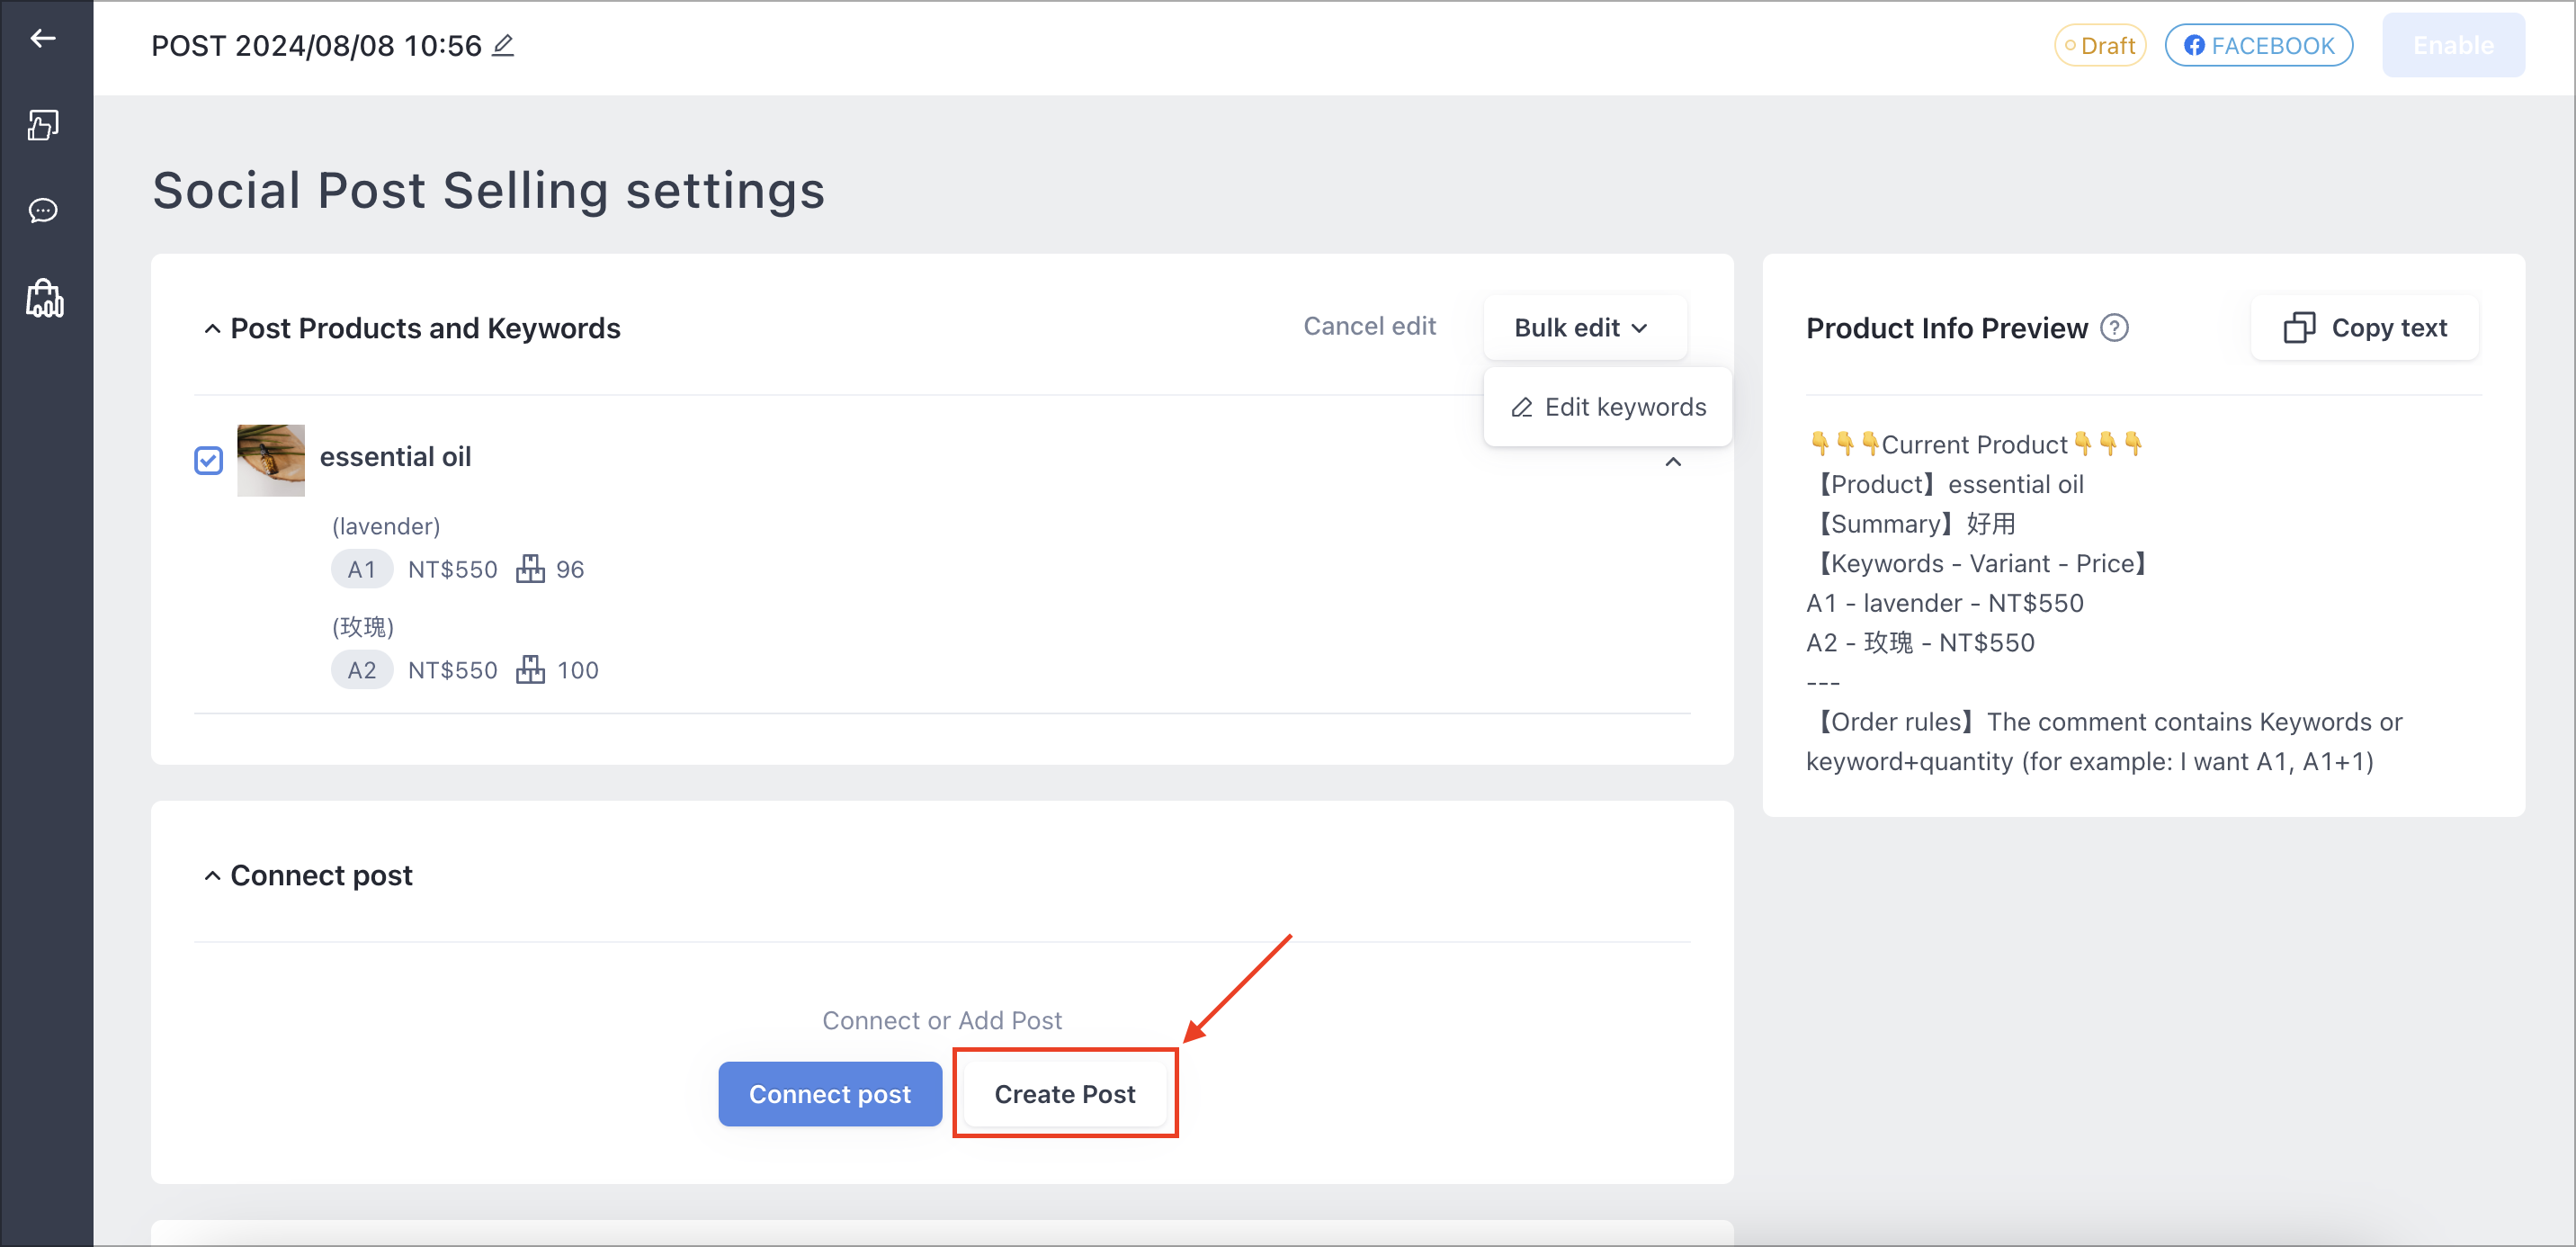Open the shopping bag analytics icon
Viewport: 2576px width, 1247px height.
44,298
